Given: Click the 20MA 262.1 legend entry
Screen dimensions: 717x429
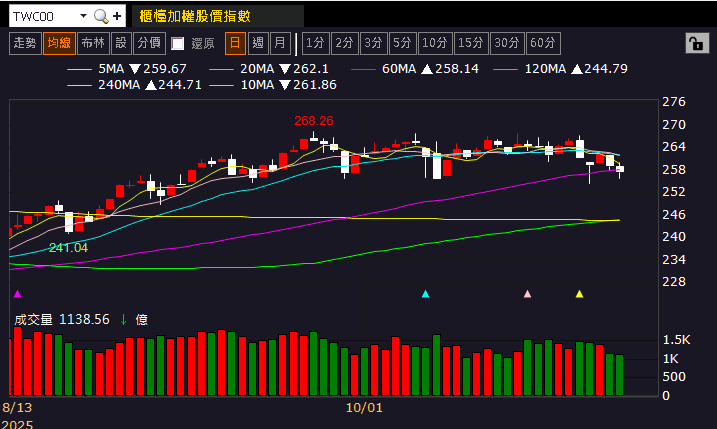Looking at the screenshot, I should pyautogui.click(x=269, y=69).
